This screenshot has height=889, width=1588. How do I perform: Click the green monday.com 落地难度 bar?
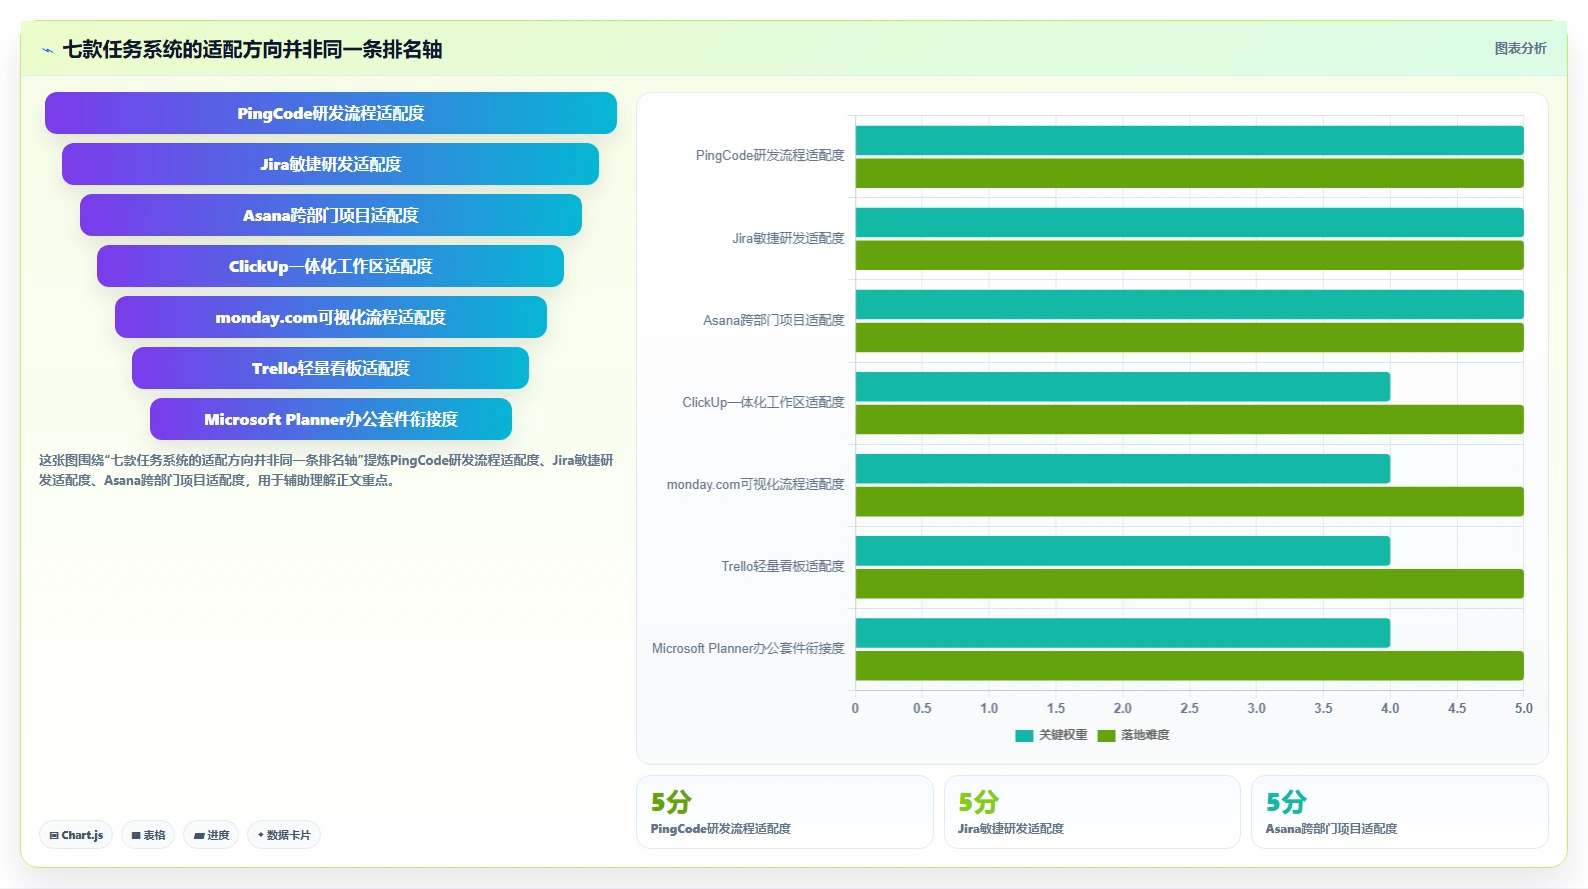pos(1189,501)
